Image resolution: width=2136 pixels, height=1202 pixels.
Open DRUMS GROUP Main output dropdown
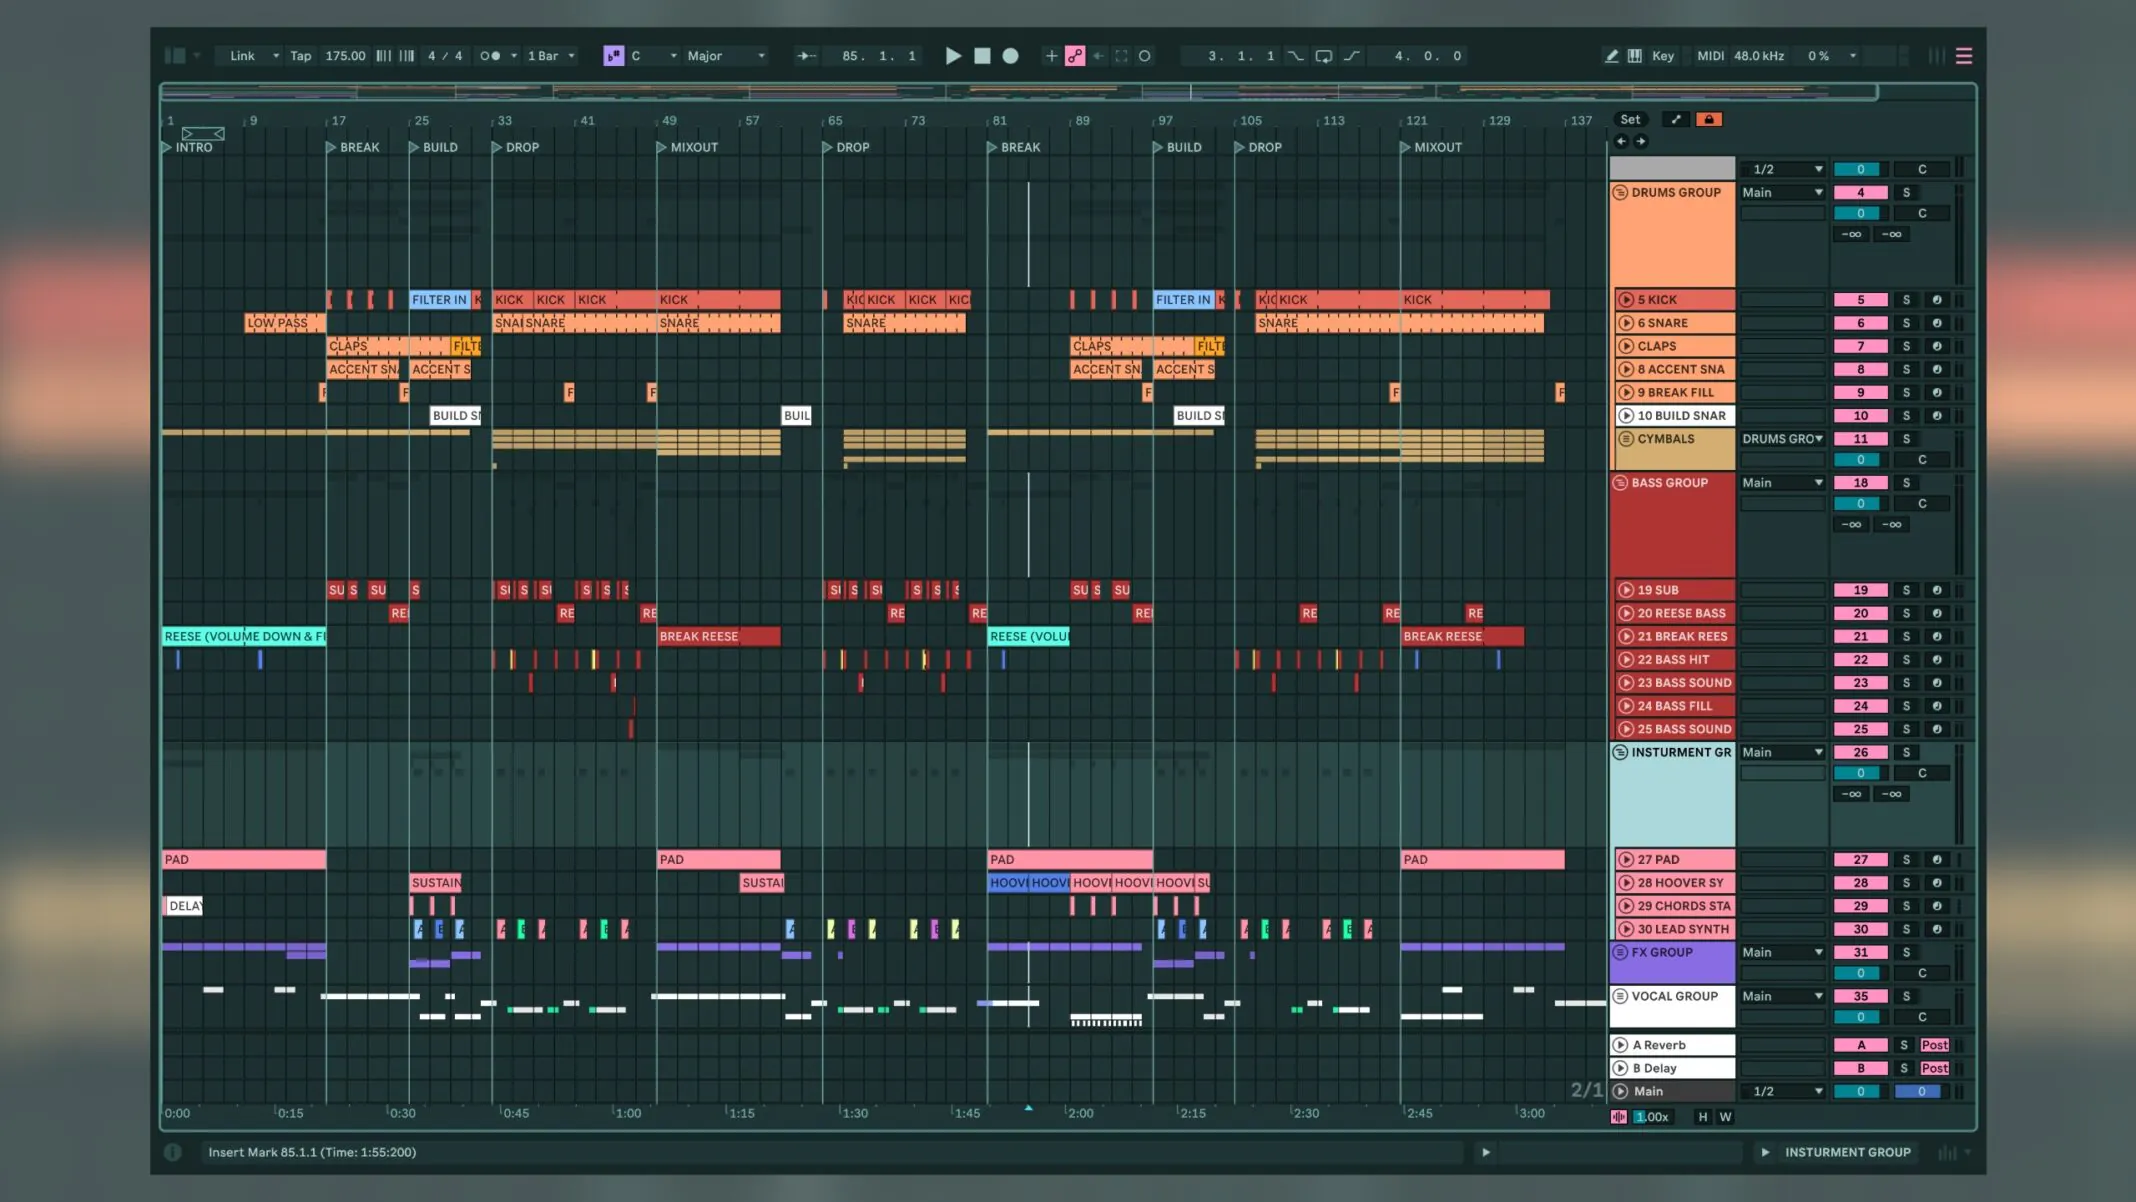[x=1783, y=192]
